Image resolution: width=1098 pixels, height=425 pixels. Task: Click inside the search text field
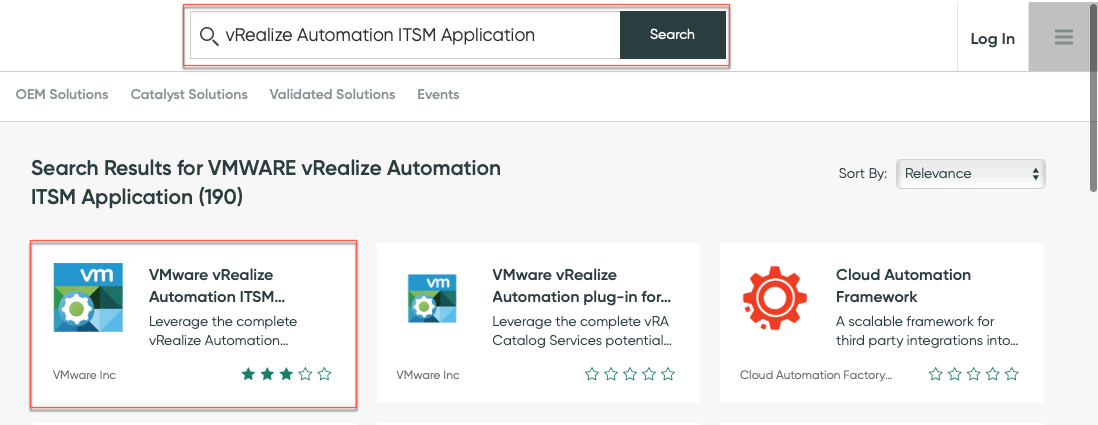point(420,35)
